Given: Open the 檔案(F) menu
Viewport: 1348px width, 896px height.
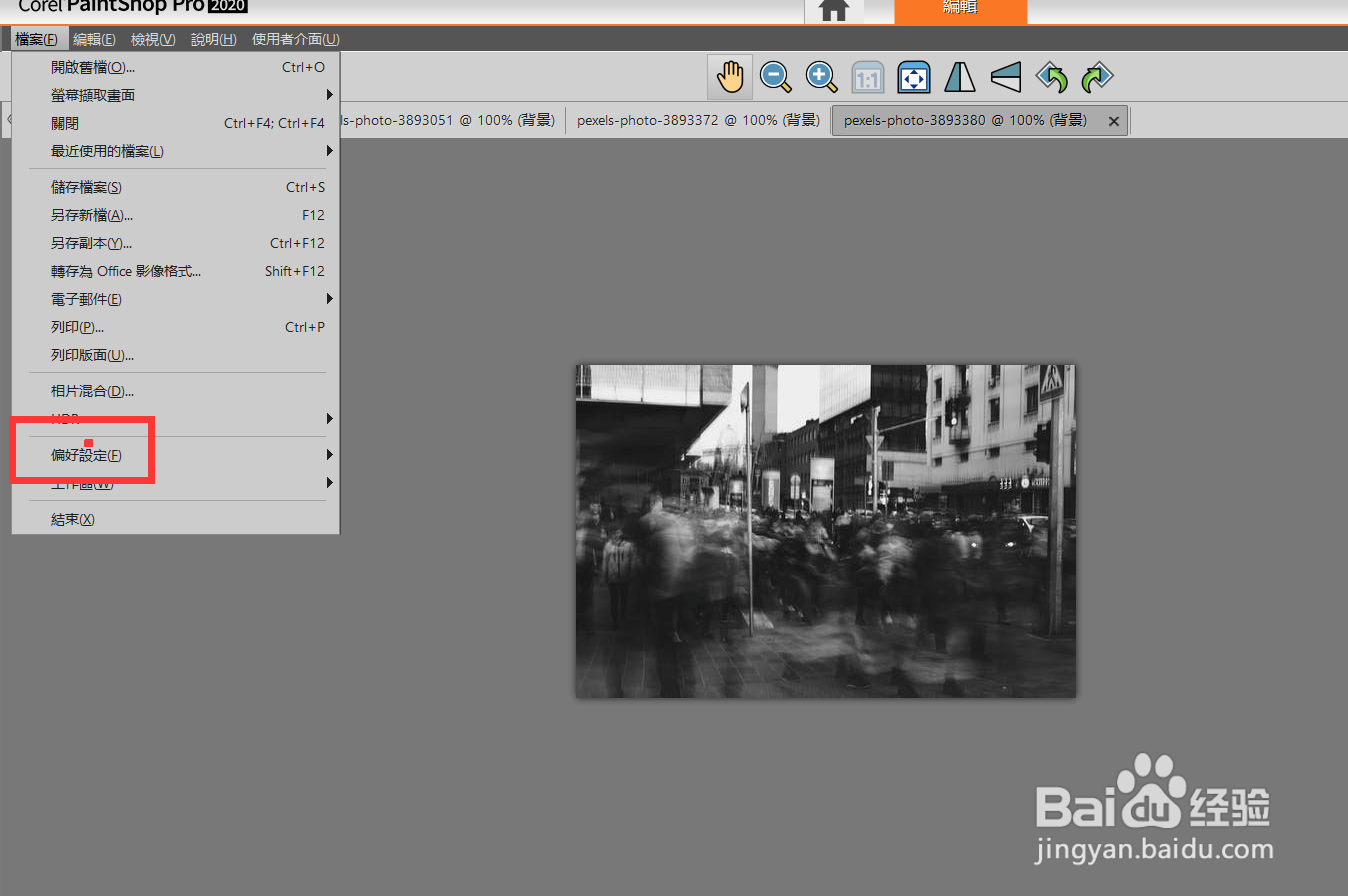Looking at the screenshot, I should pos(37,39).
